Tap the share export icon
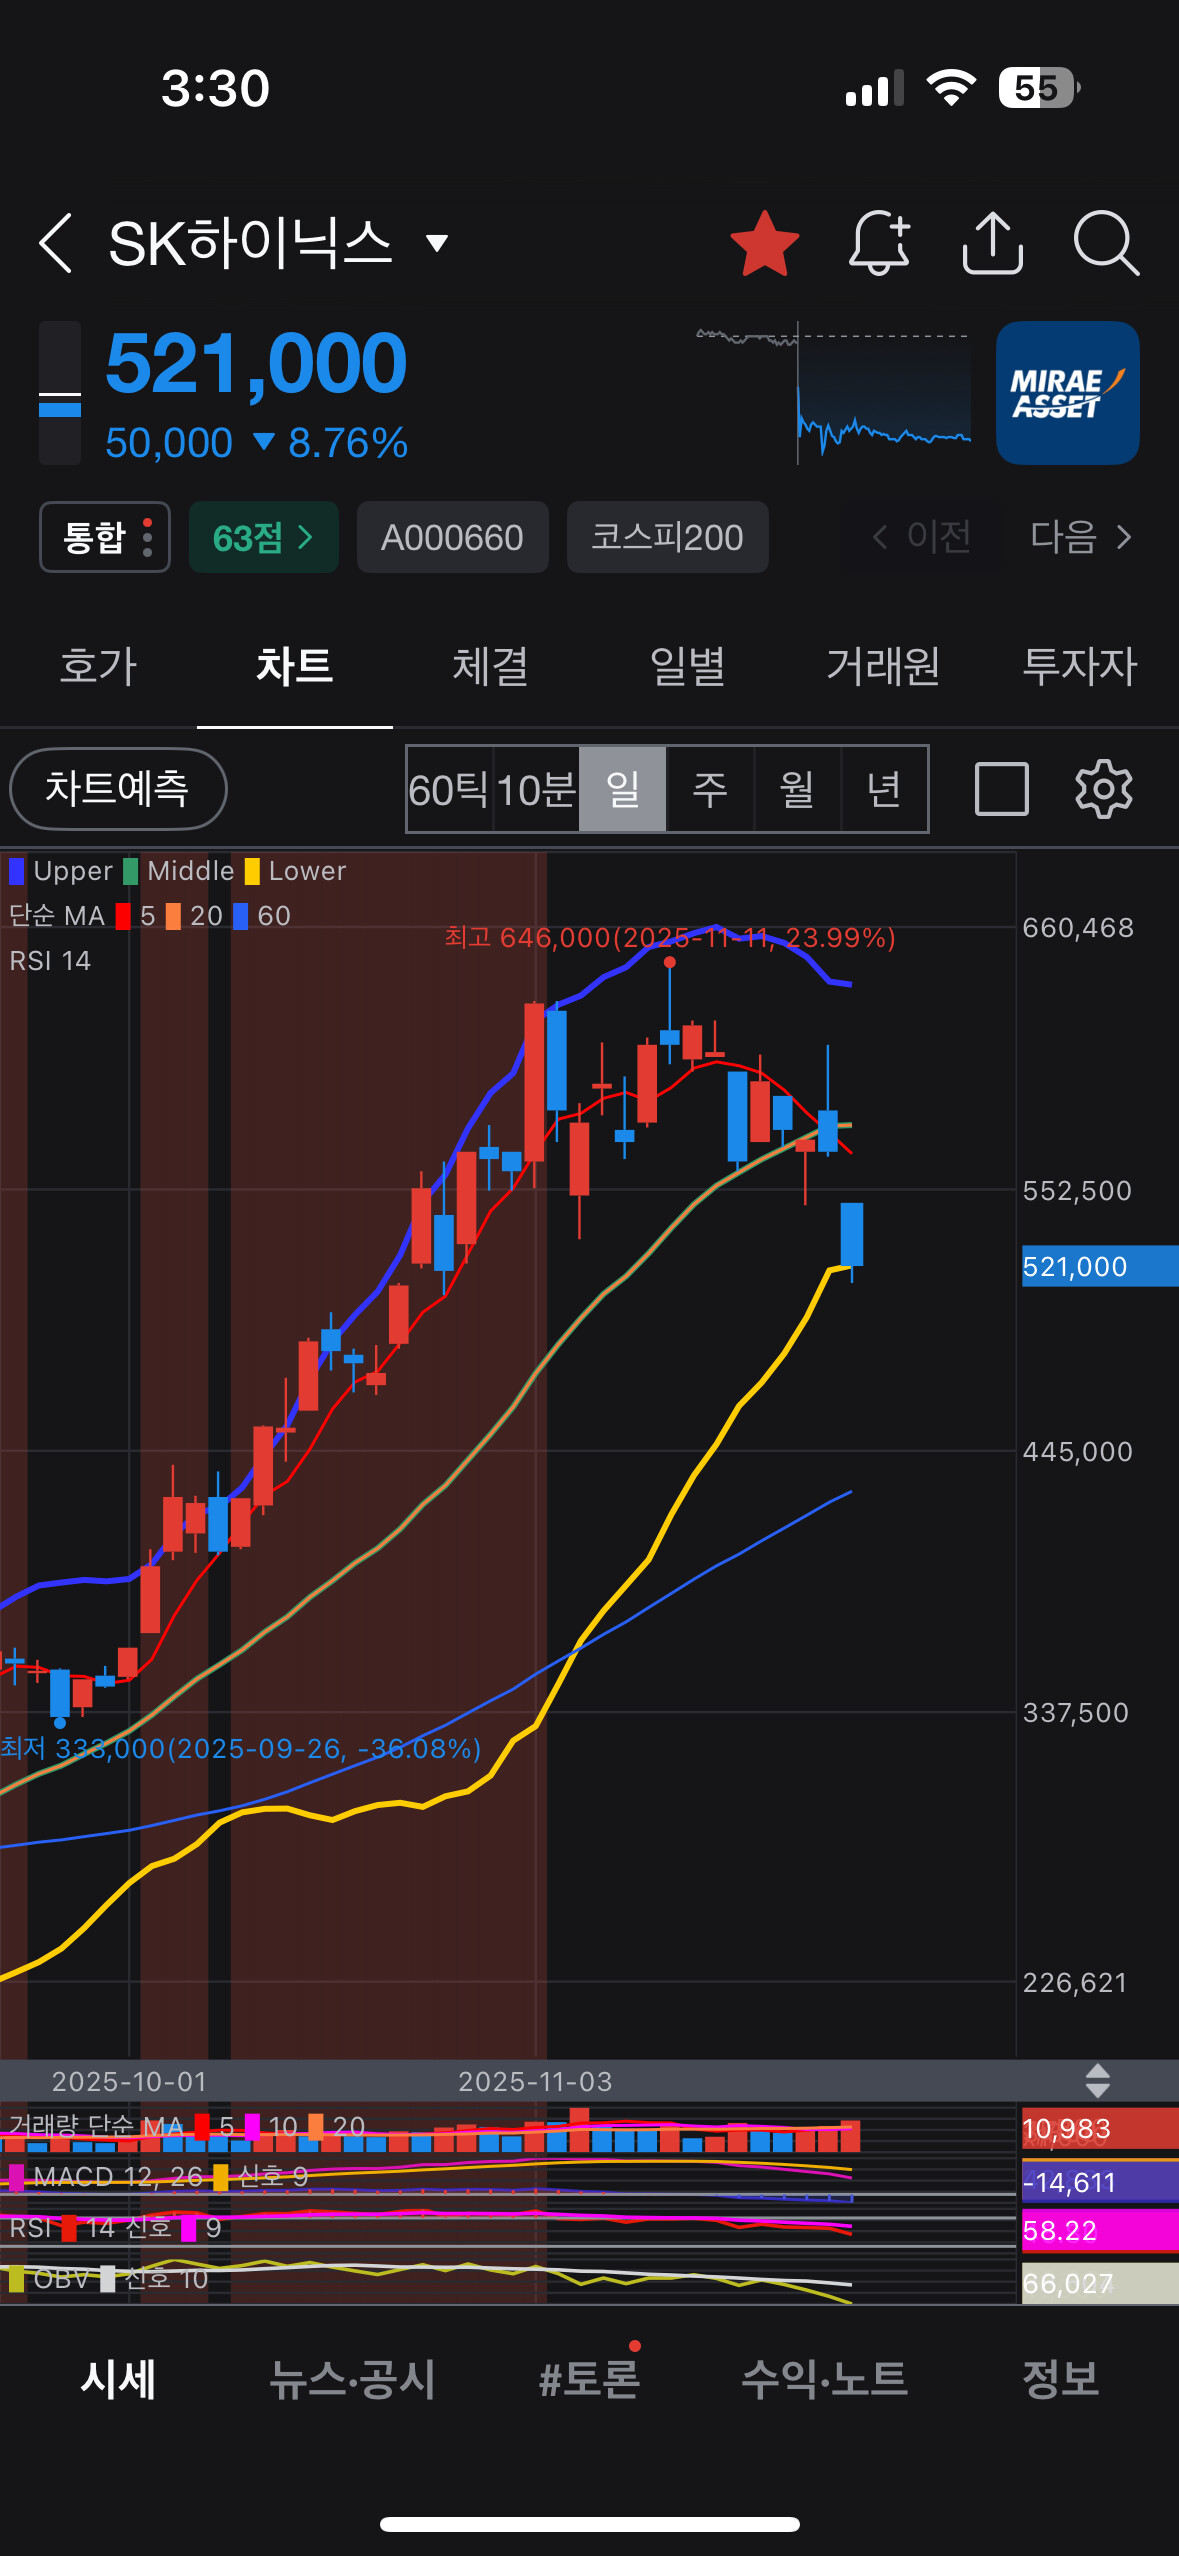This screenshot has height=2556, width=1179. [992, 243]
